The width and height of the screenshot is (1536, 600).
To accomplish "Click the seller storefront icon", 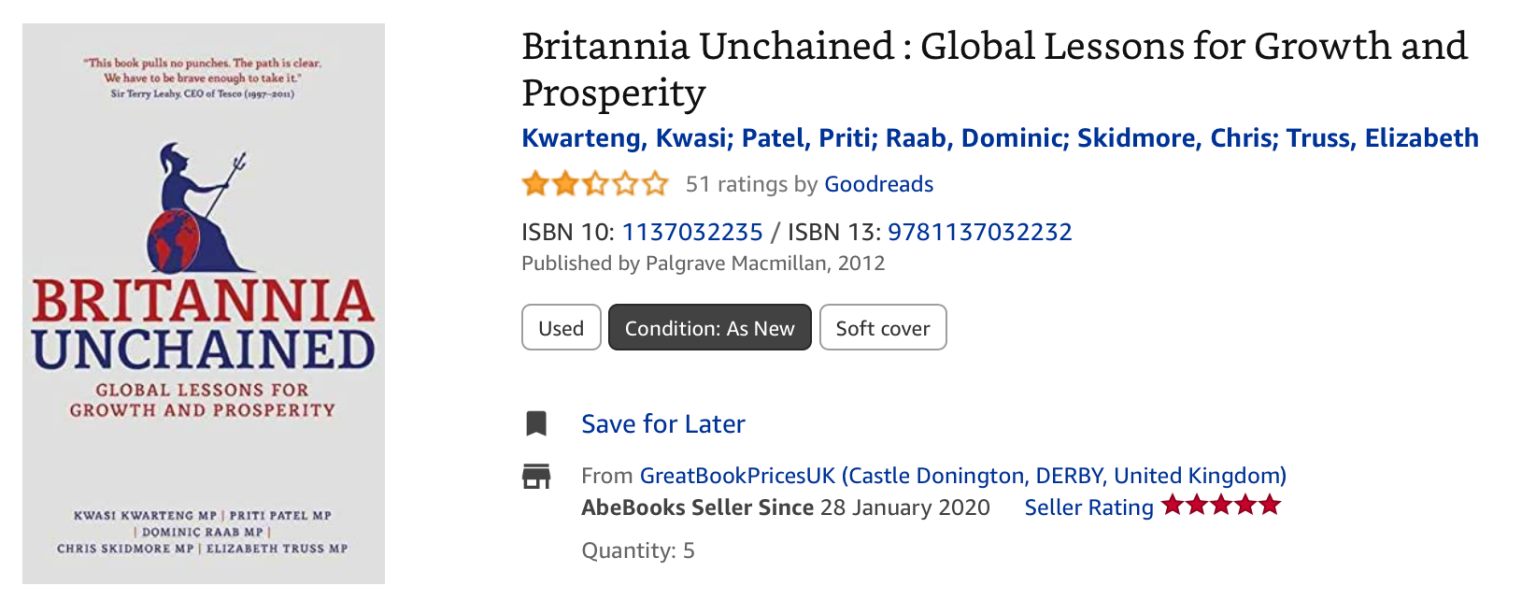I will (x=537, y=476).
